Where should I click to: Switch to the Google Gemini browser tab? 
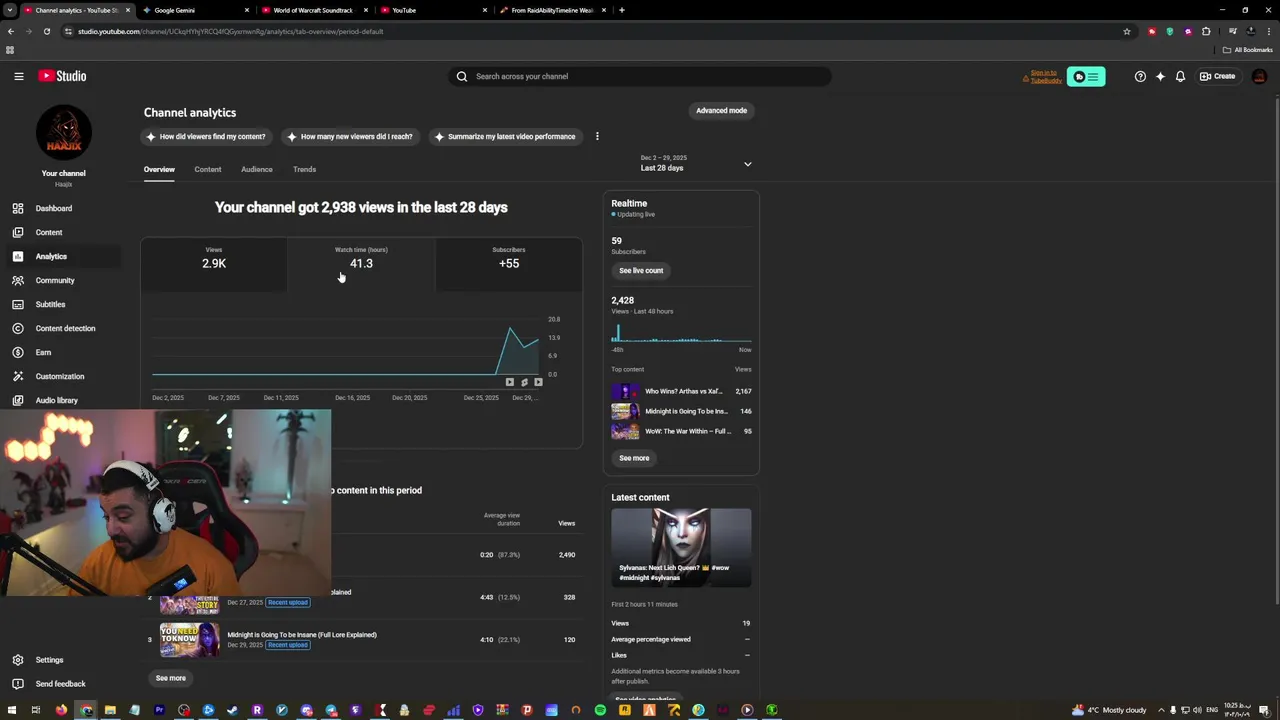pyautogui.click(x=195, y=10)
